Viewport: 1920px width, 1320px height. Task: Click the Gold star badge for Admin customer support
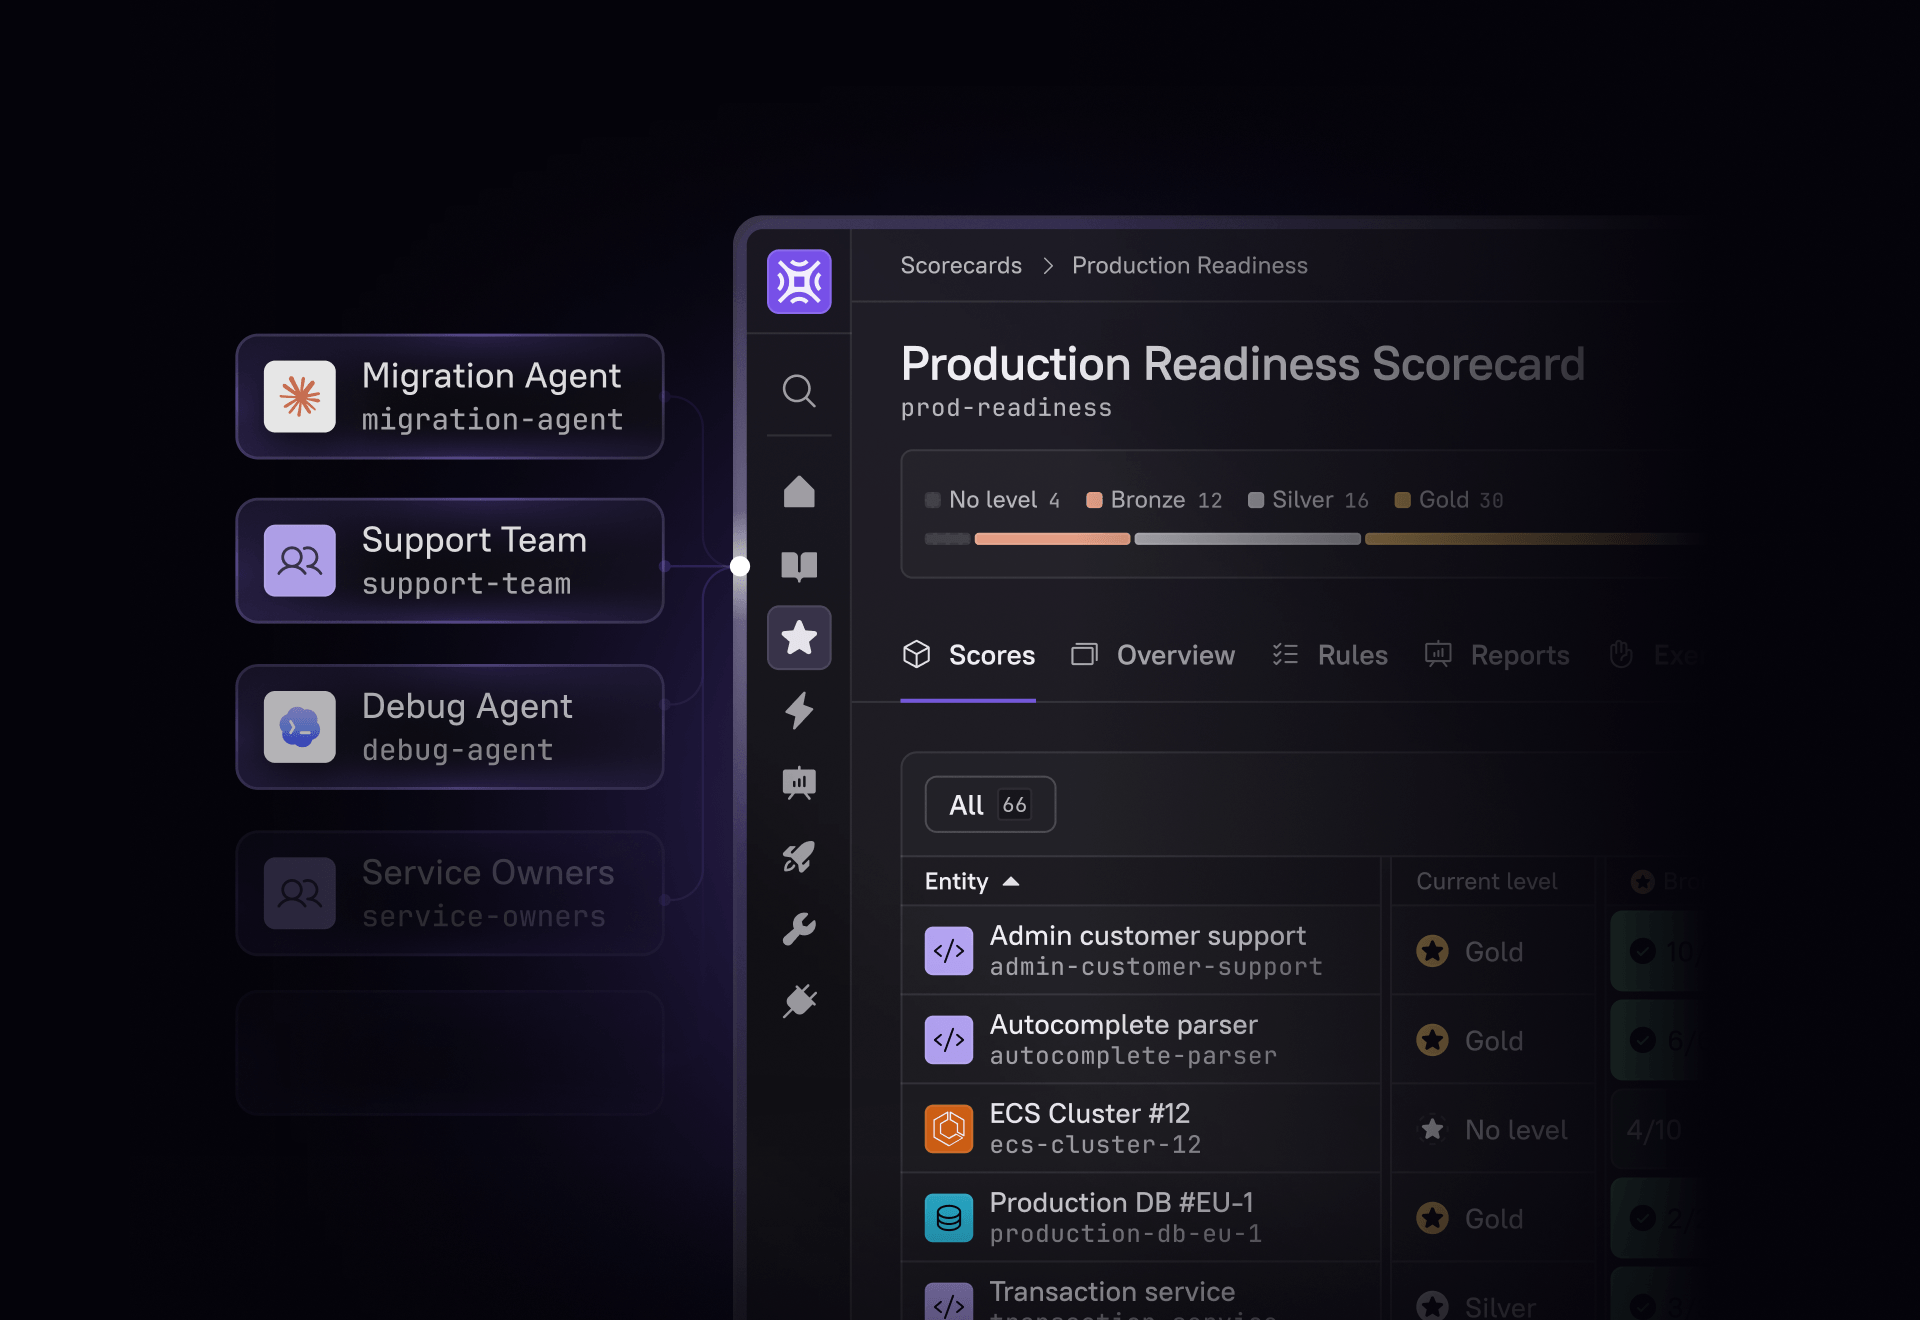pos(1432,951)
